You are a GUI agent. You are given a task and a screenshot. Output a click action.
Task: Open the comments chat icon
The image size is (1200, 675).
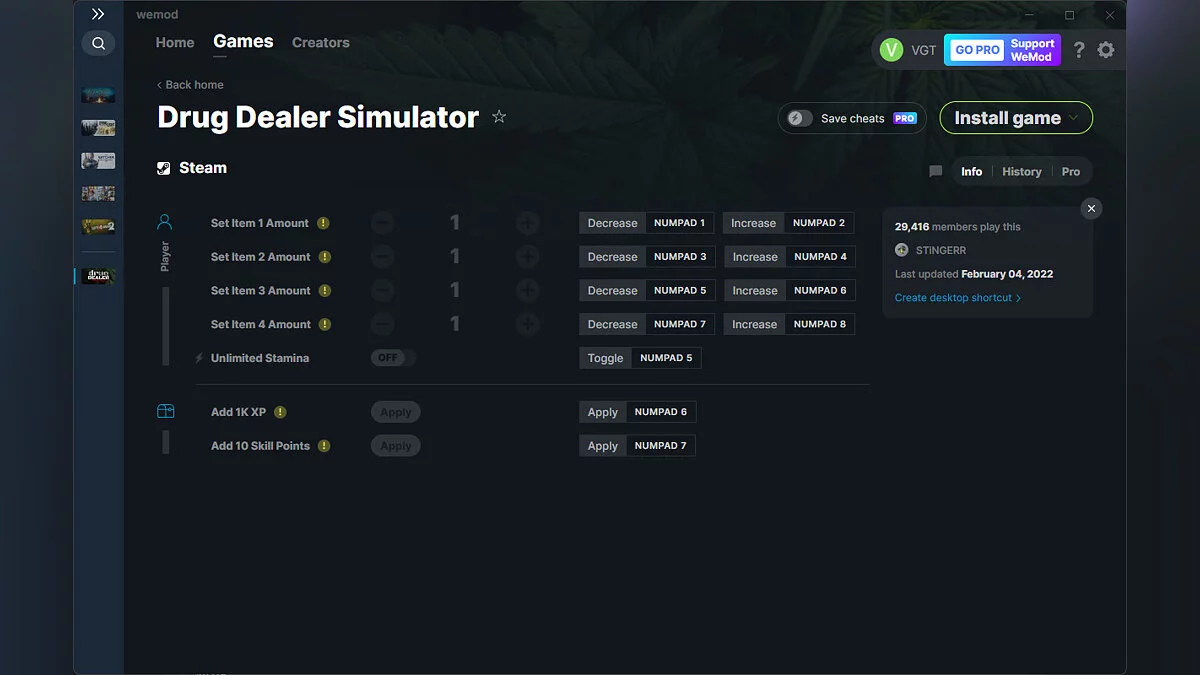[936, 172]
